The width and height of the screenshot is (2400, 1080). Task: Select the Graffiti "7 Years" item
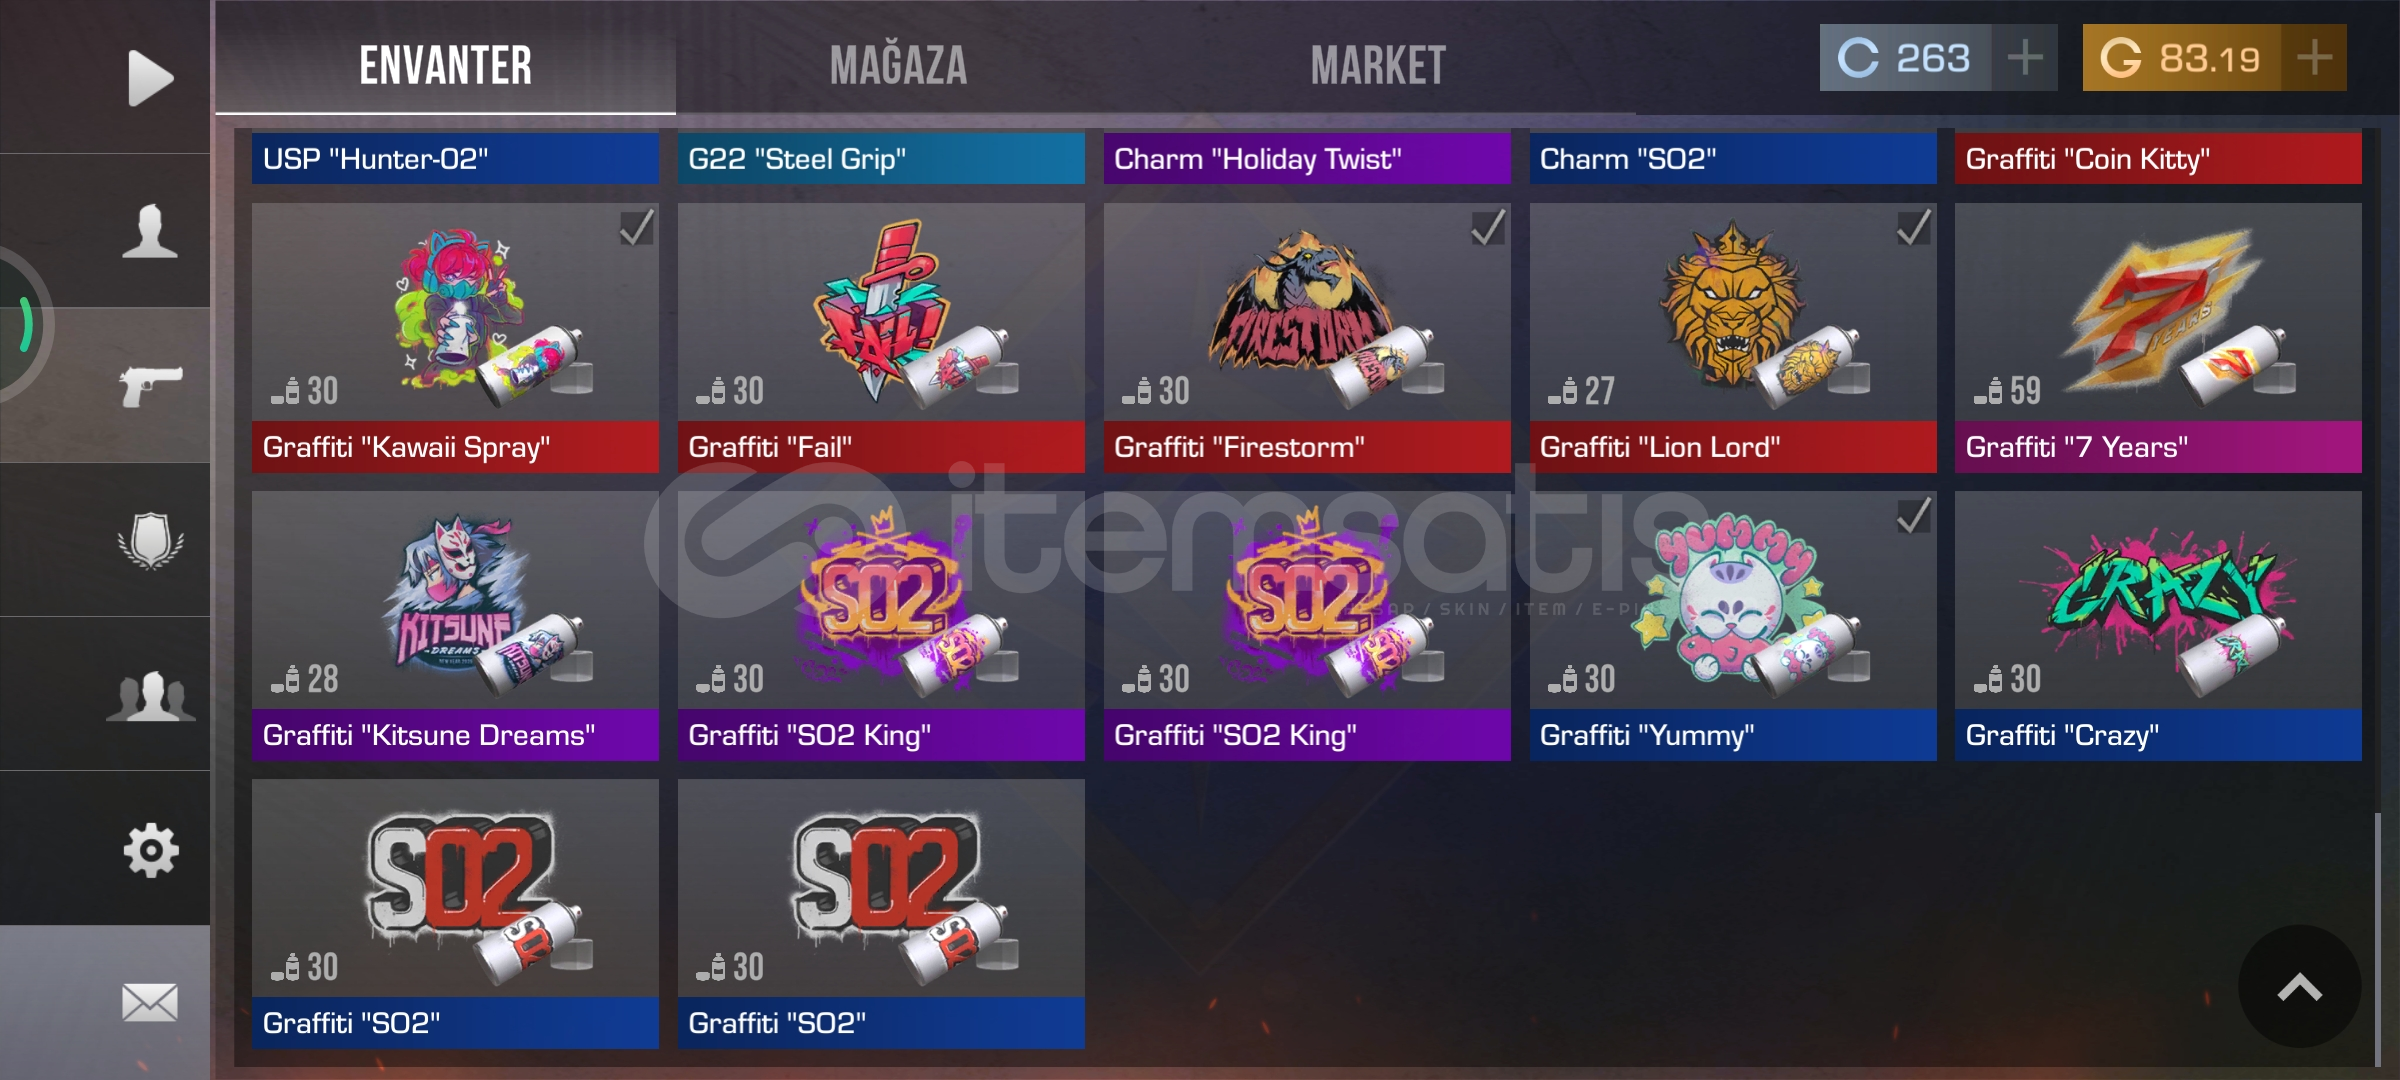click(x=2158, y=338)
